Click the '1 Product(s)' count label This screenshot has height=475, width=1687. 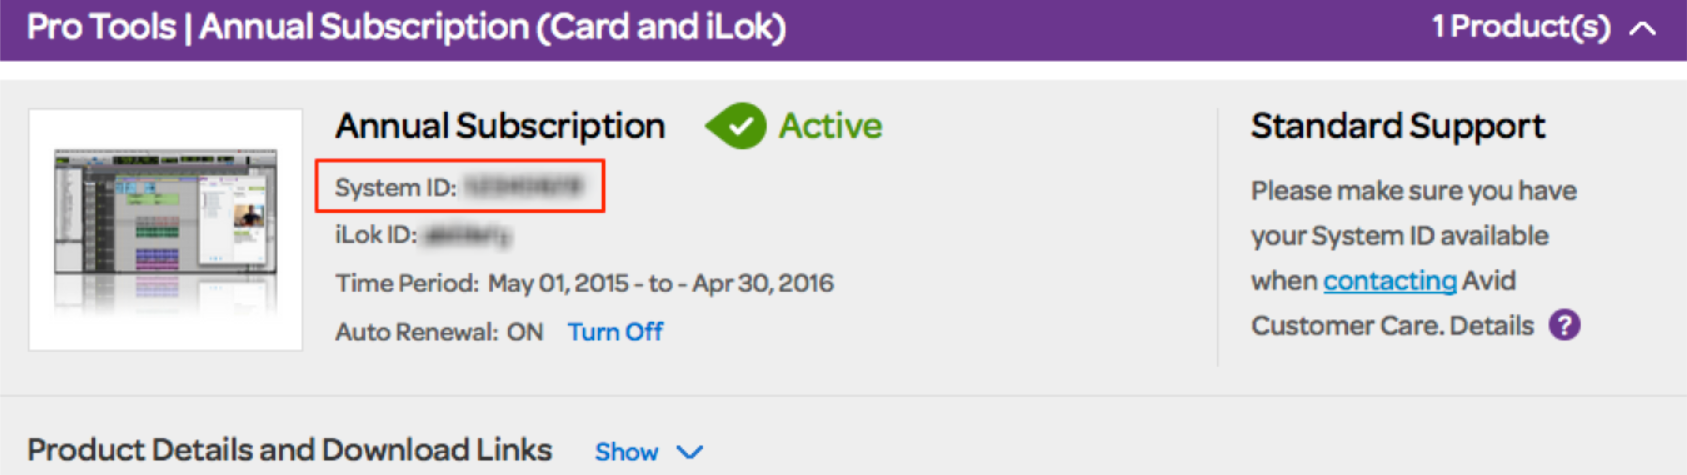pos(1520,27)
